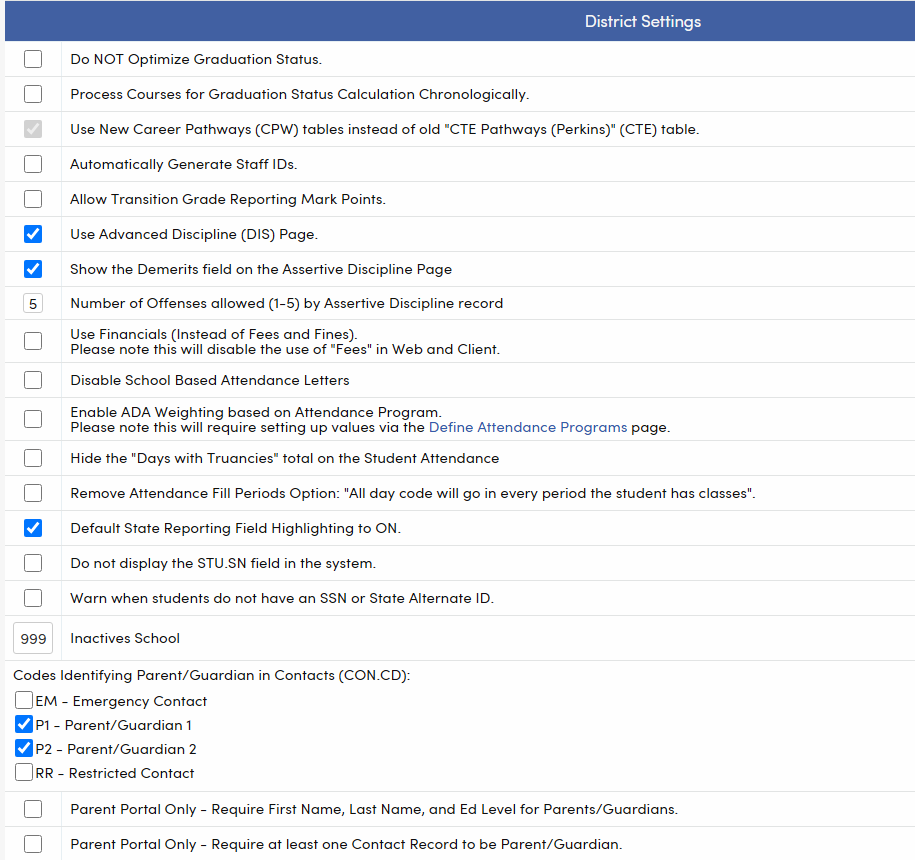Enable ADA Weighting based on Attendance Program
This screenshot has height=860, width=915.
click(33, 419)
